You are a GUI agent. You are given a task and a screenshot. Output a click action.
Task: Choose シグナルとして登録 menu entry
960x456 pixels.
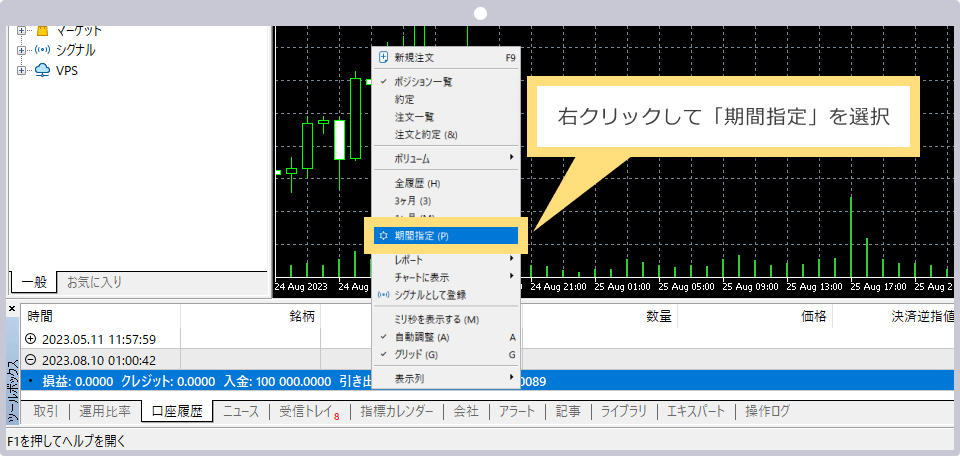coord(446,295)
